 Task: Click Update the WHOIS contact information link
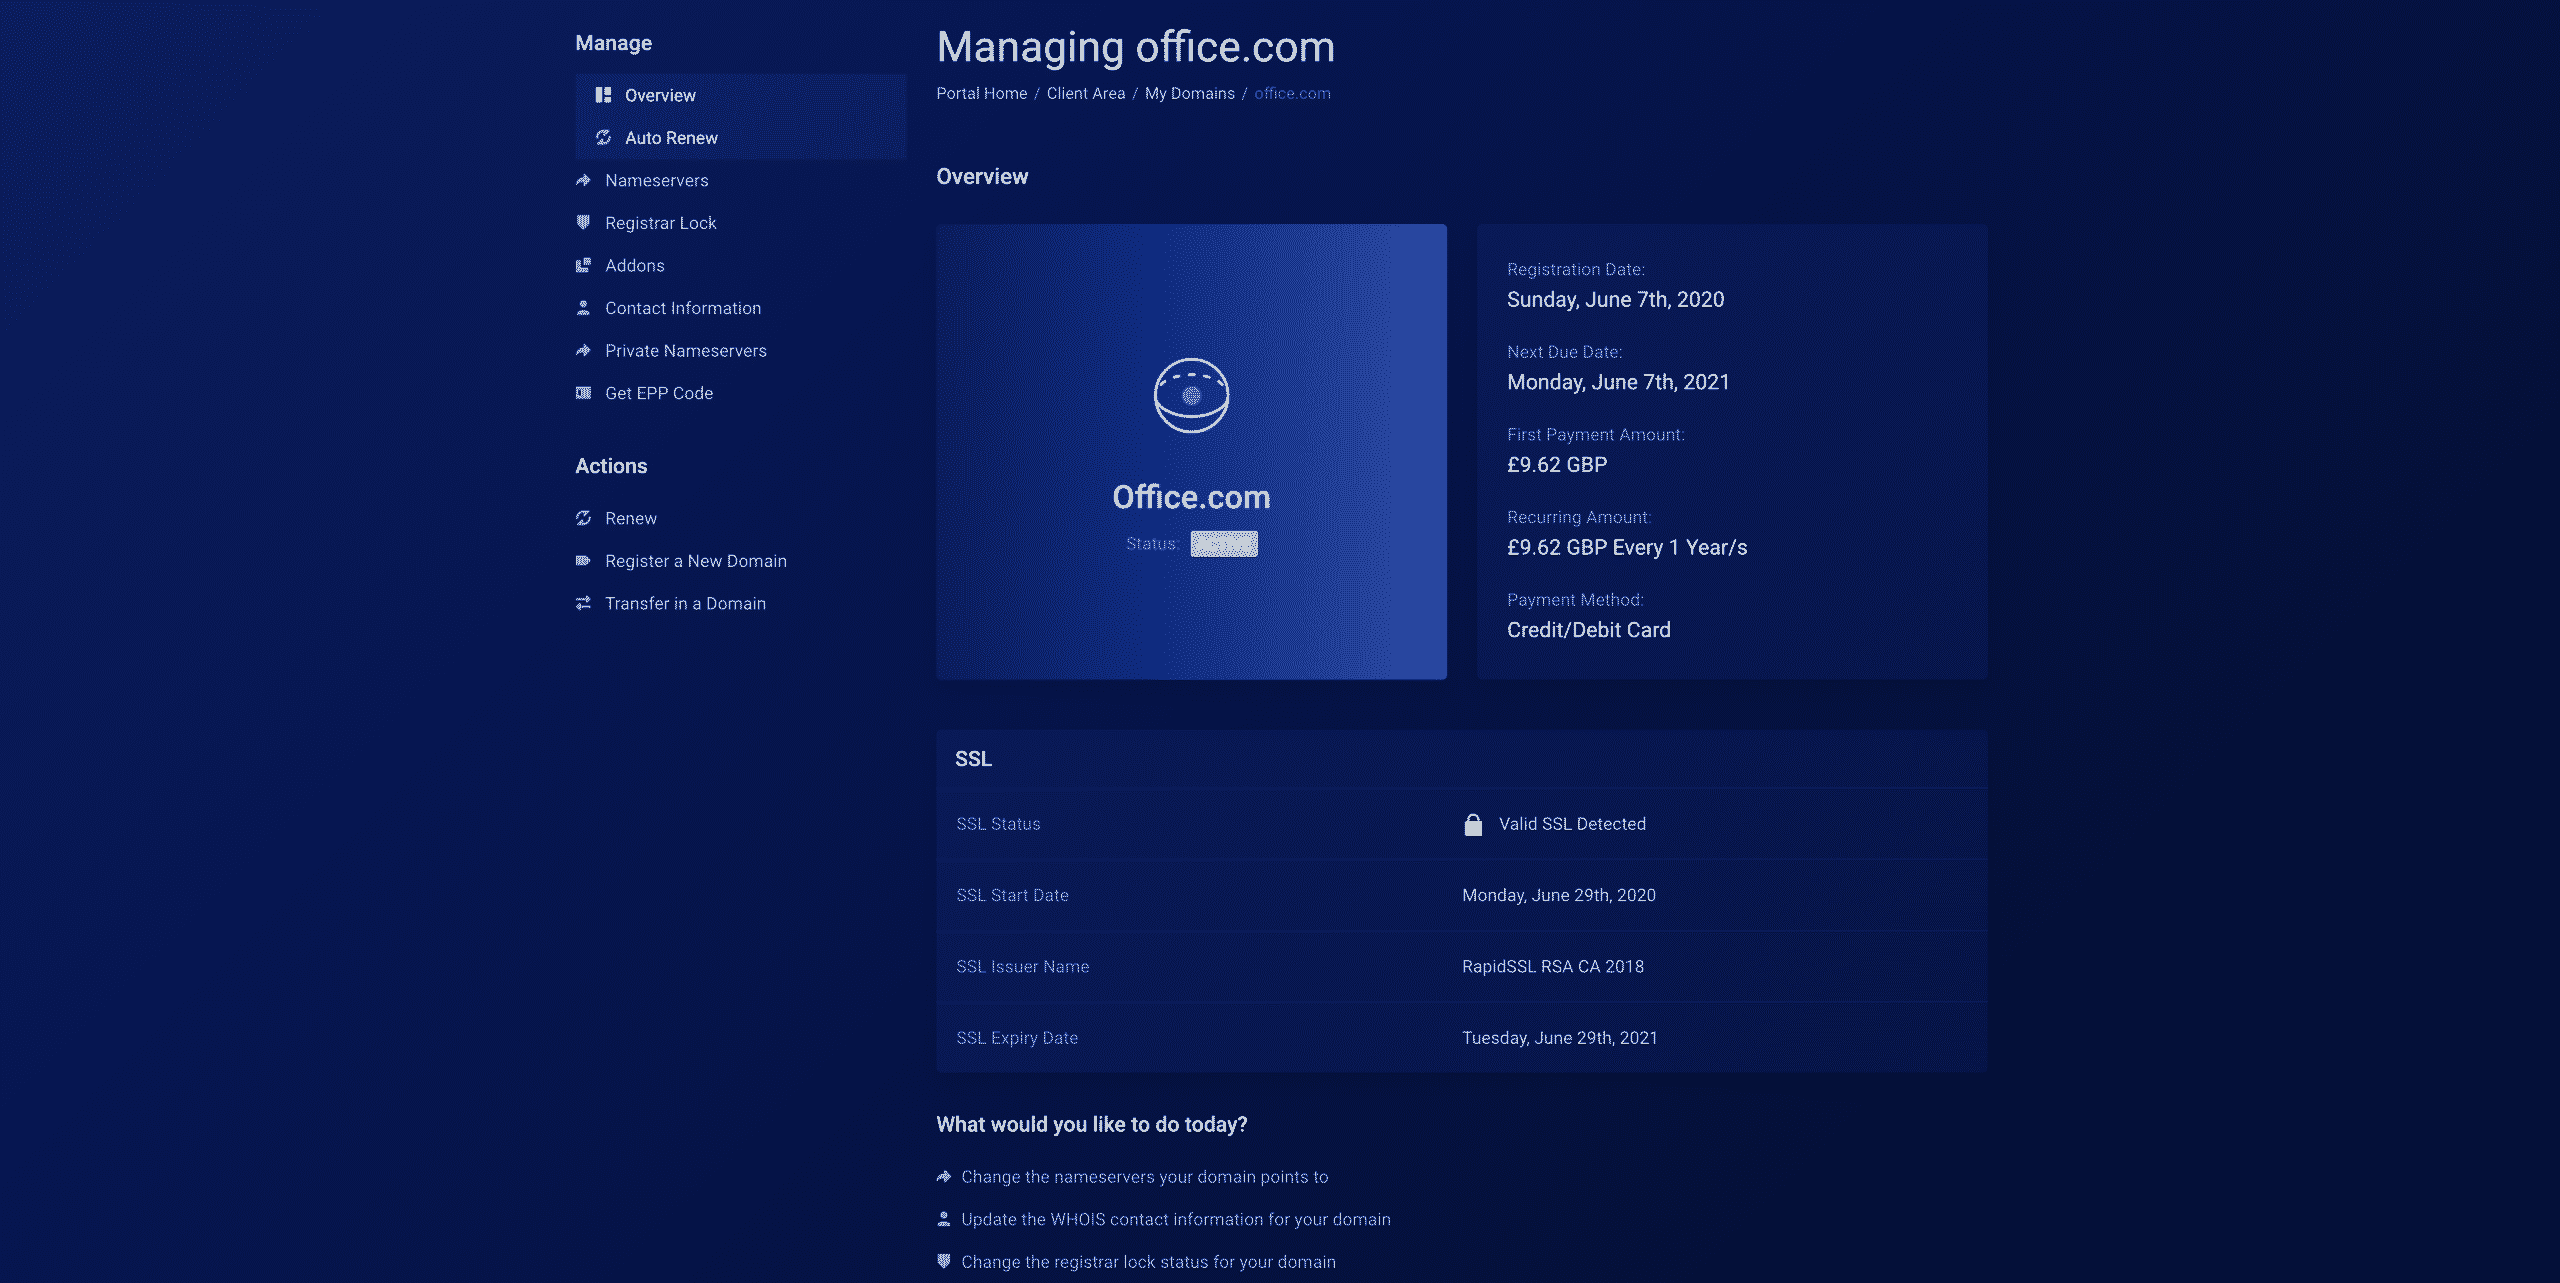point(1175,1219)
